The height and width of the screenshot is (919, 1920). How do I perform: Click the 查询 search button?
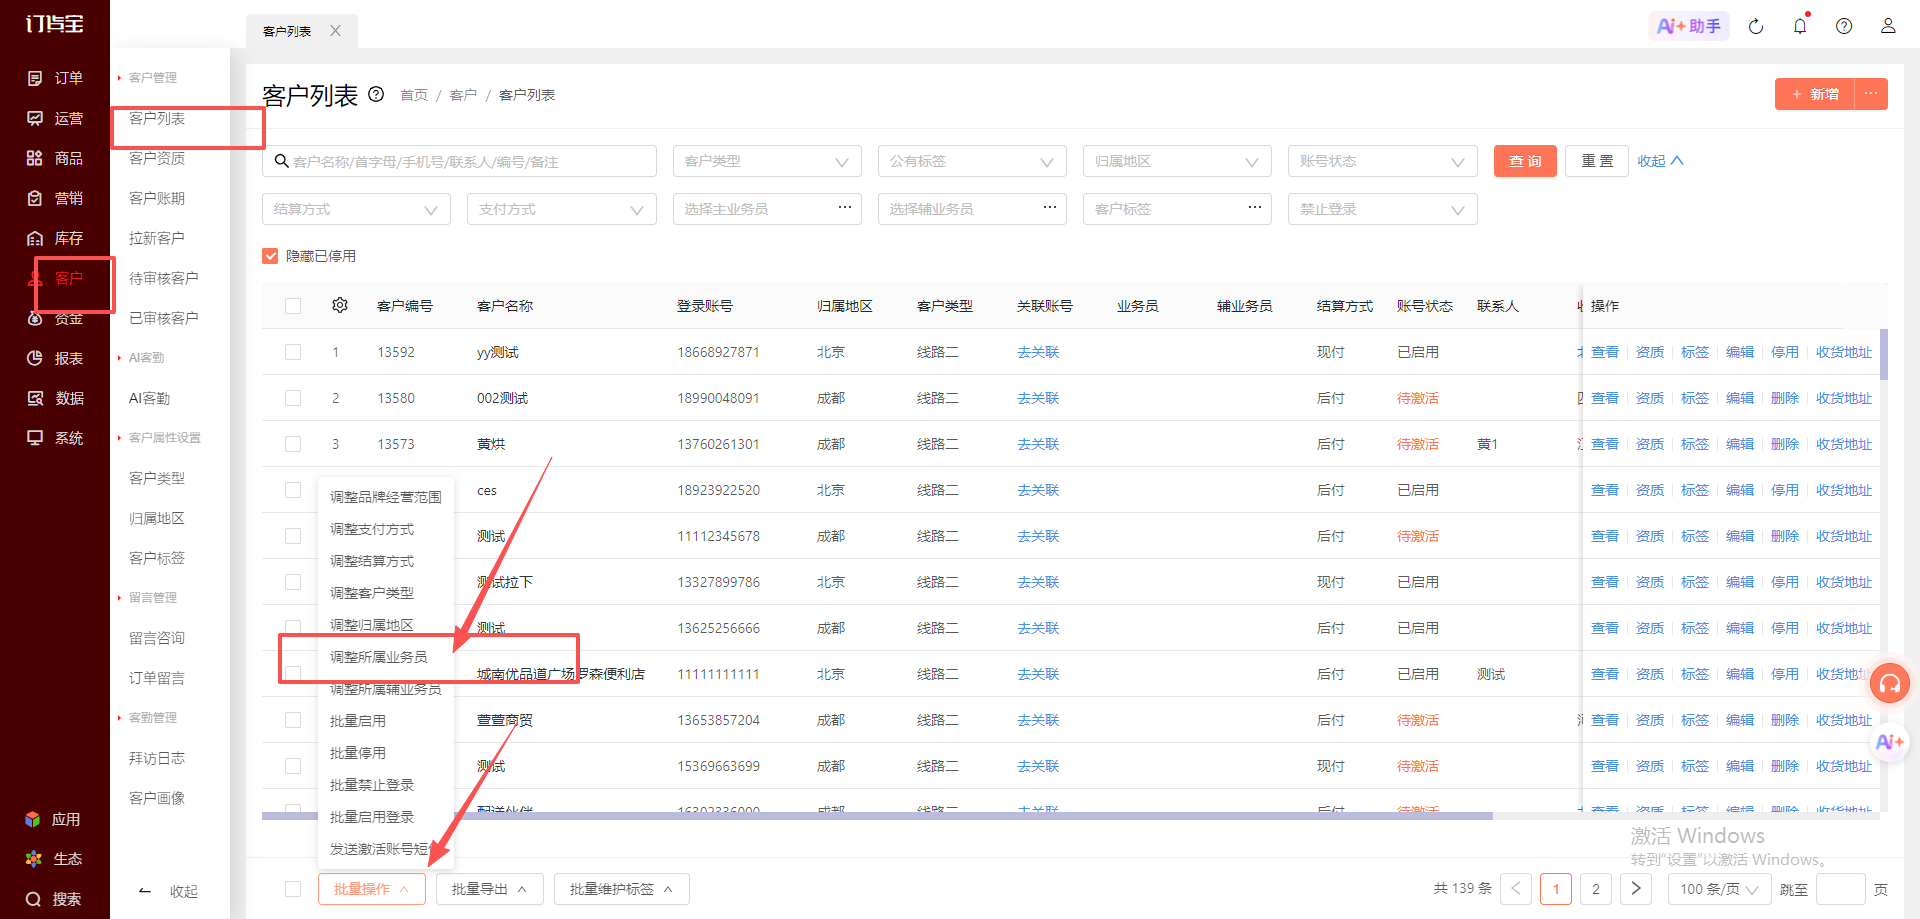click(1525, 161)
